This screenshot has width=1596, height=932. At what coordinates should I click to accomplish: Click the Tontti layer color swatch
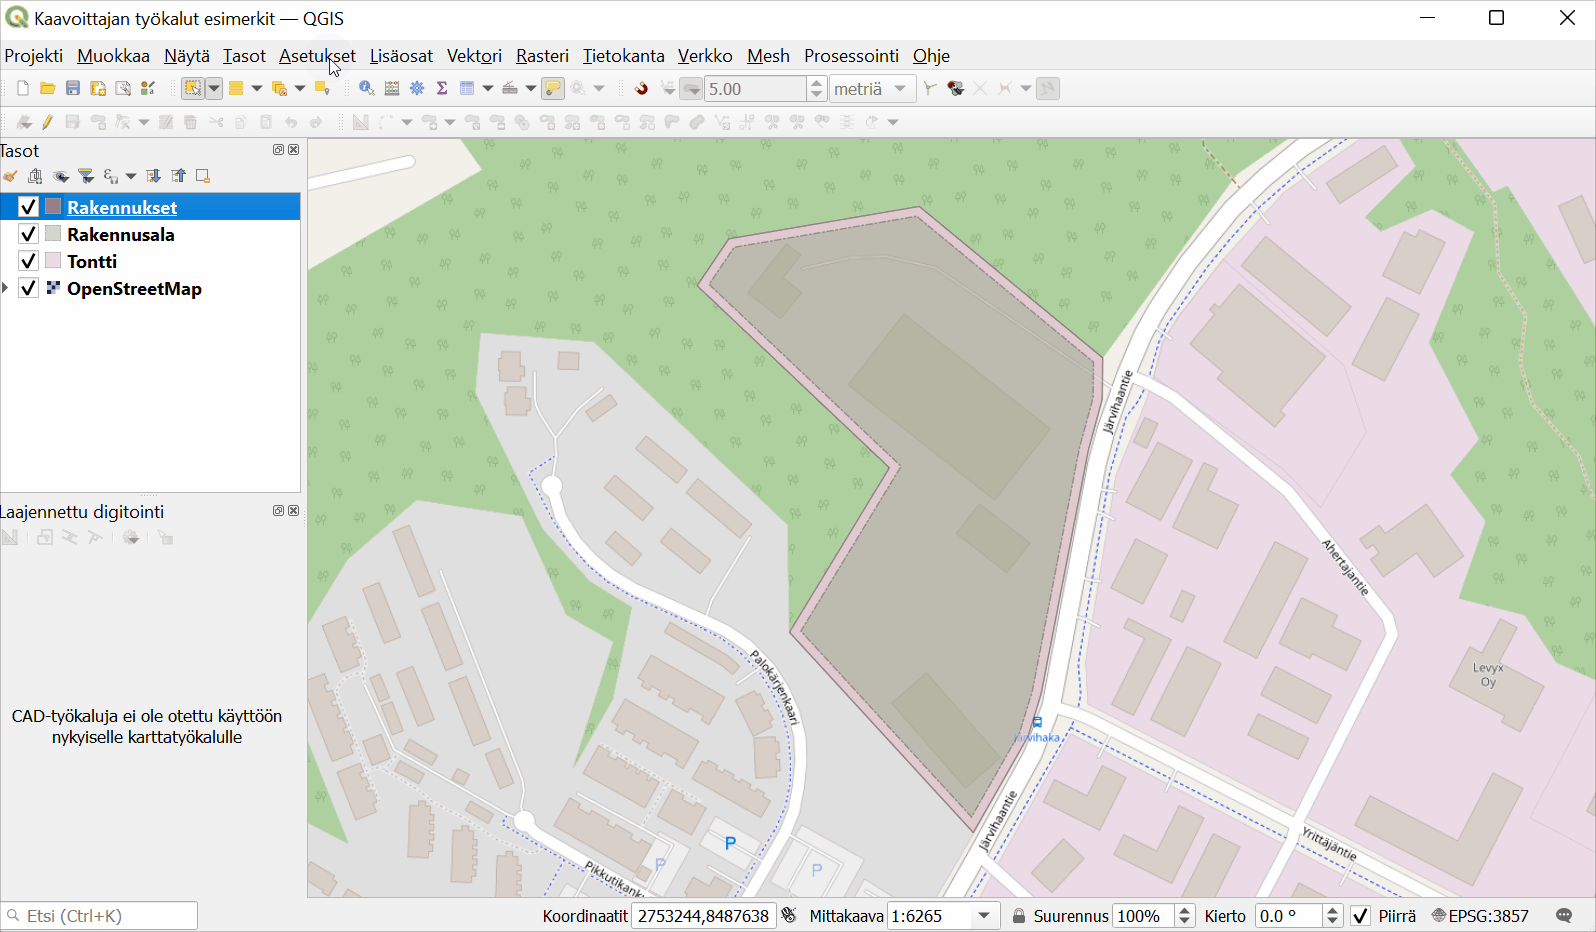[54, 261]
